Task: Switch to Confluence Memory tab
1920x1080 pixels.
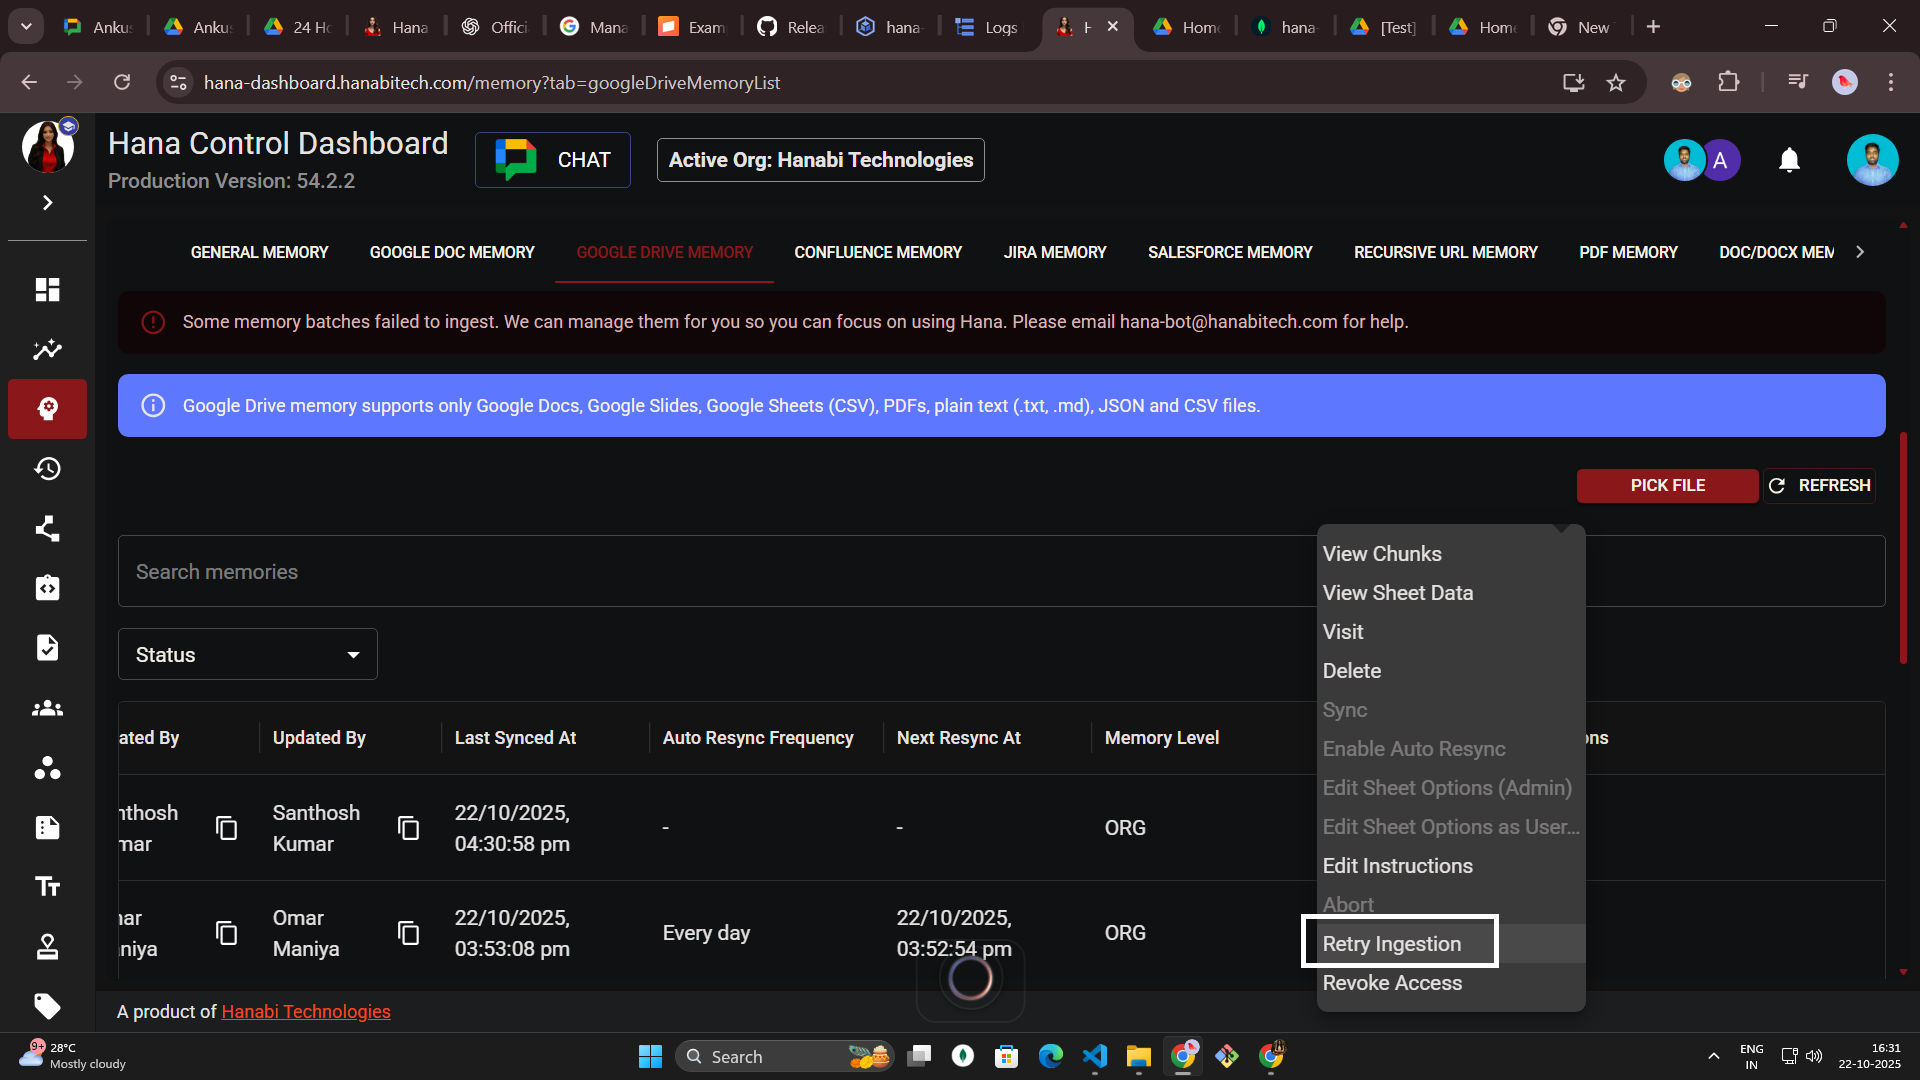Action: tap(877, 253)
